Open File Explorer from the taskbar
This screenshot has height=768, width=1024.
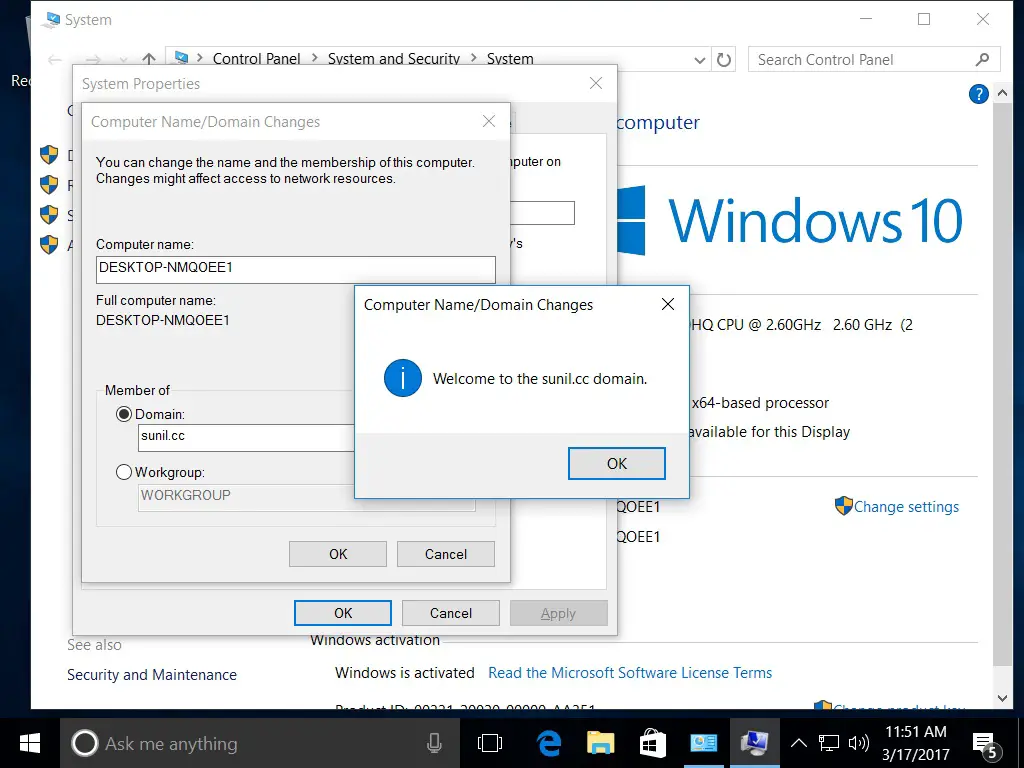pyautogui.click(x=600, y=743)
